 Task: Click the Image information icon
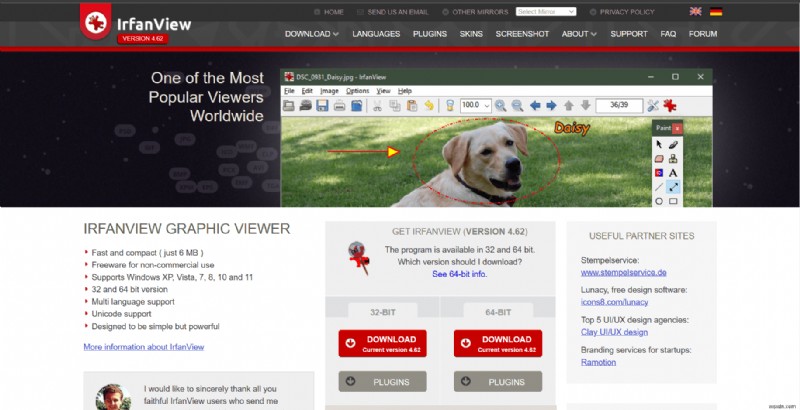tap(450, 106)
